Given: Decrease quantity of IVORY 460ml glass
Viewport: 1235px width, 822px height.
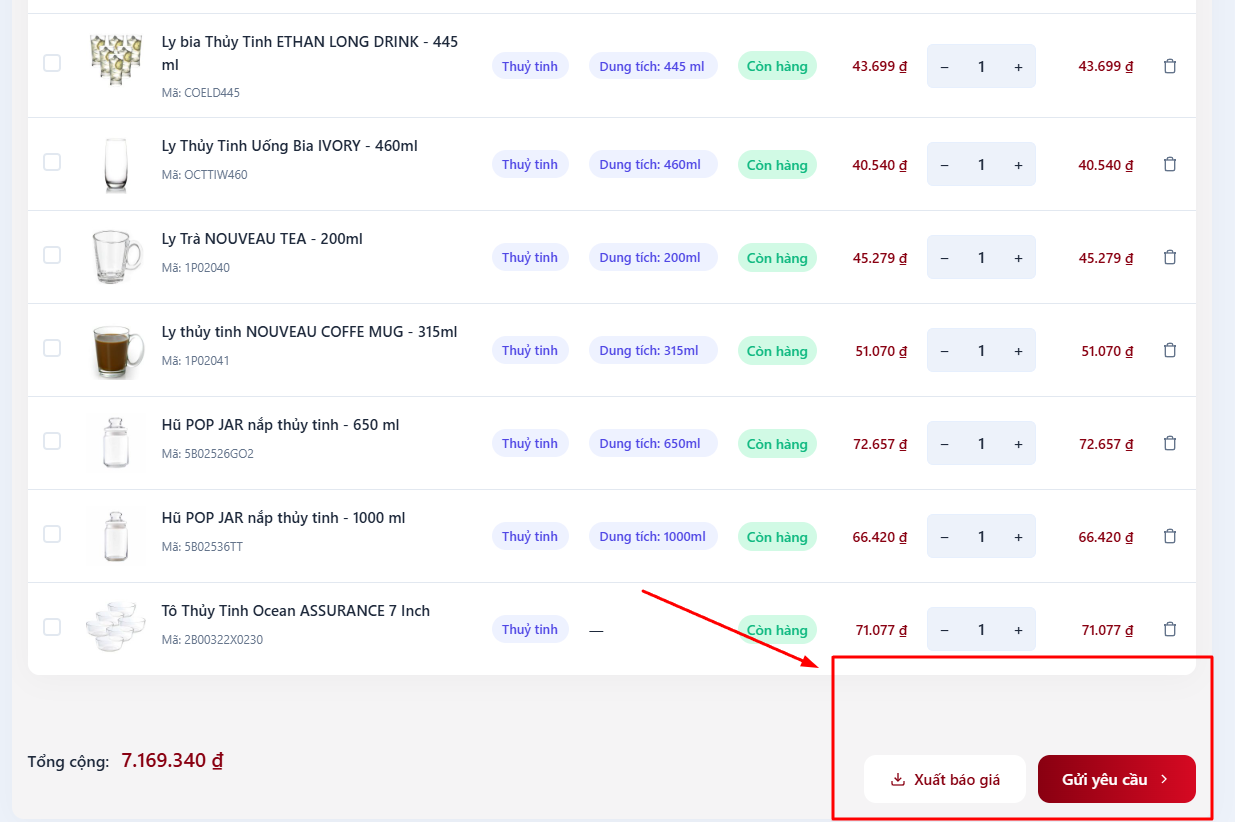Looking at the screenshot, I should click(x=944, y=165).
